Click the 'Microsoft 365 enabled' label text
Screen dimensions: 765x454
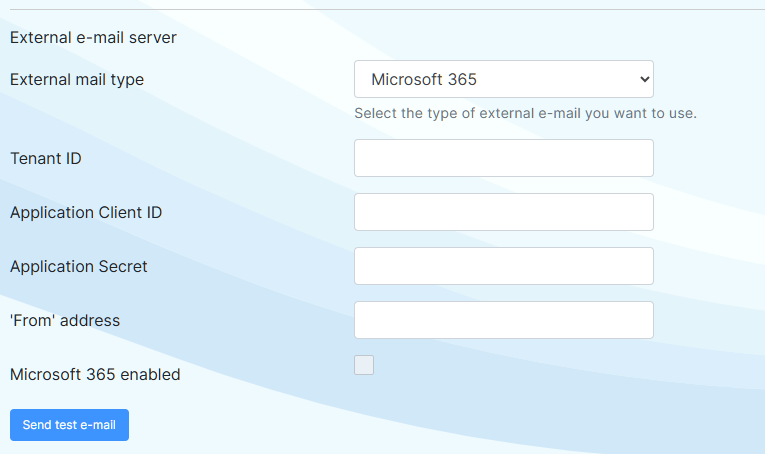point(95,375)
